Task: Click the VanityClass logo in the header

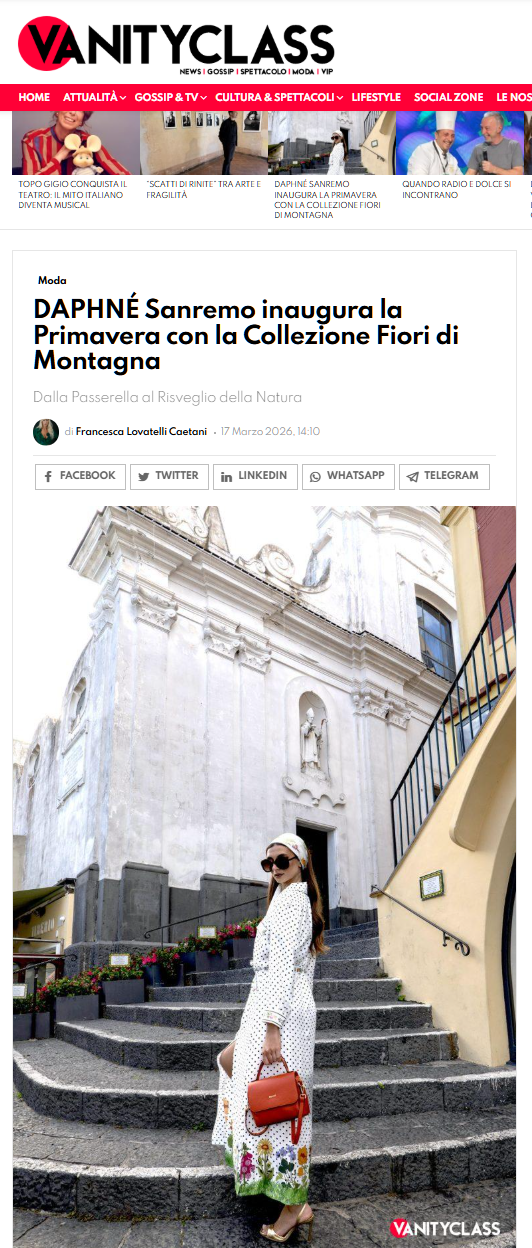Action: coord(176,47)
